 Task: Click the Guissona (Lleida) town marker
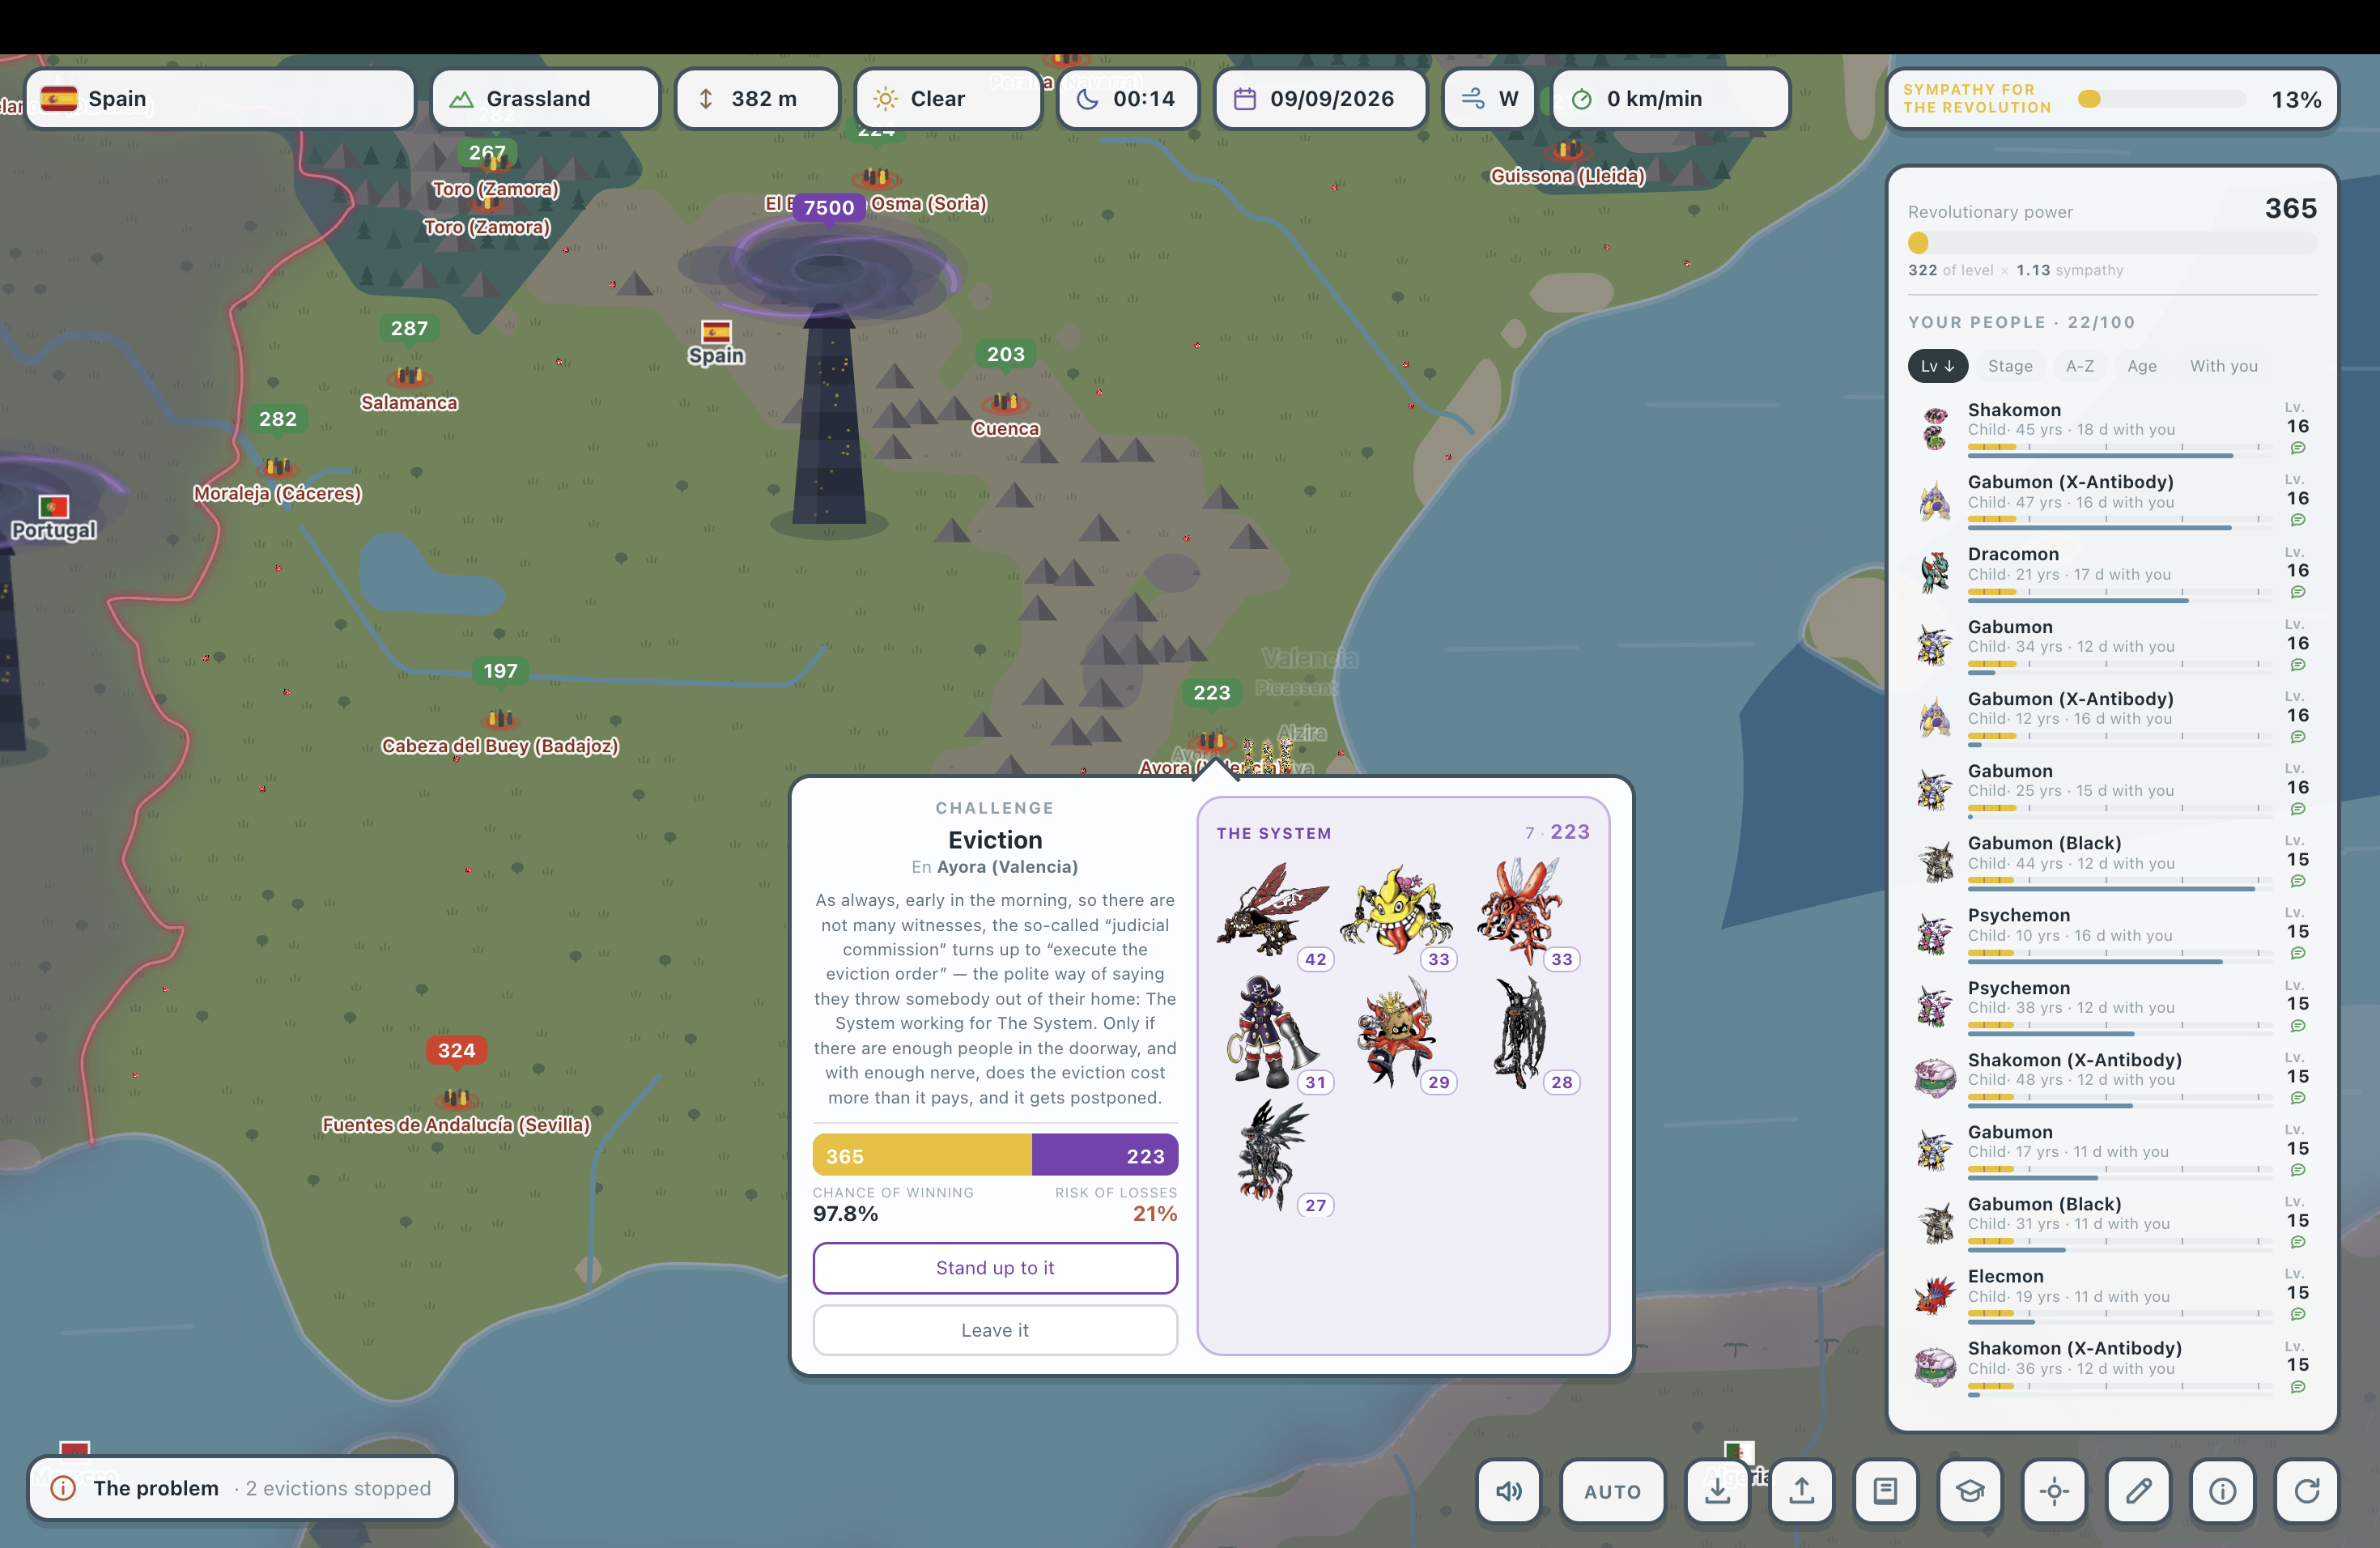point(1567,151)
